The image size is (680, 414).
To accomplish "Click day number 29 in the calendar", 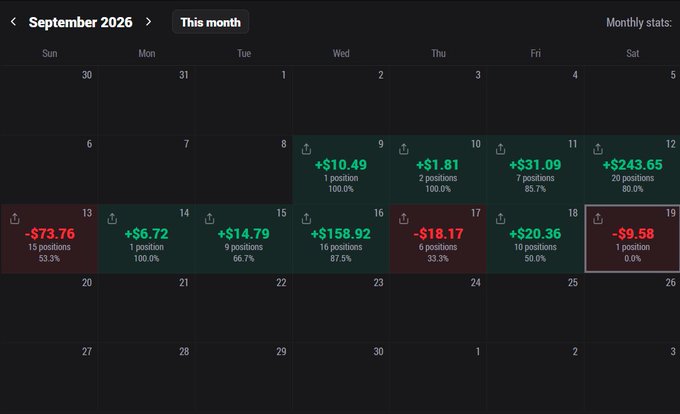I will pyautogui.click(x=281, y=352).
